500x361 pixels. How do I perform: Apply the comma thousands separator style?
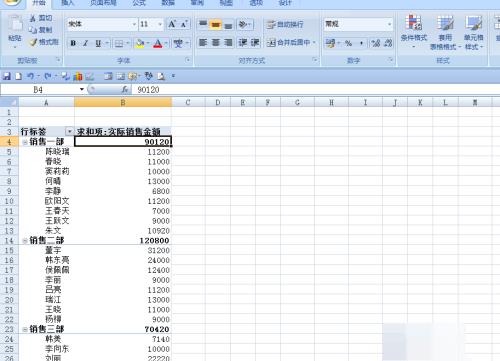point(361,43)
